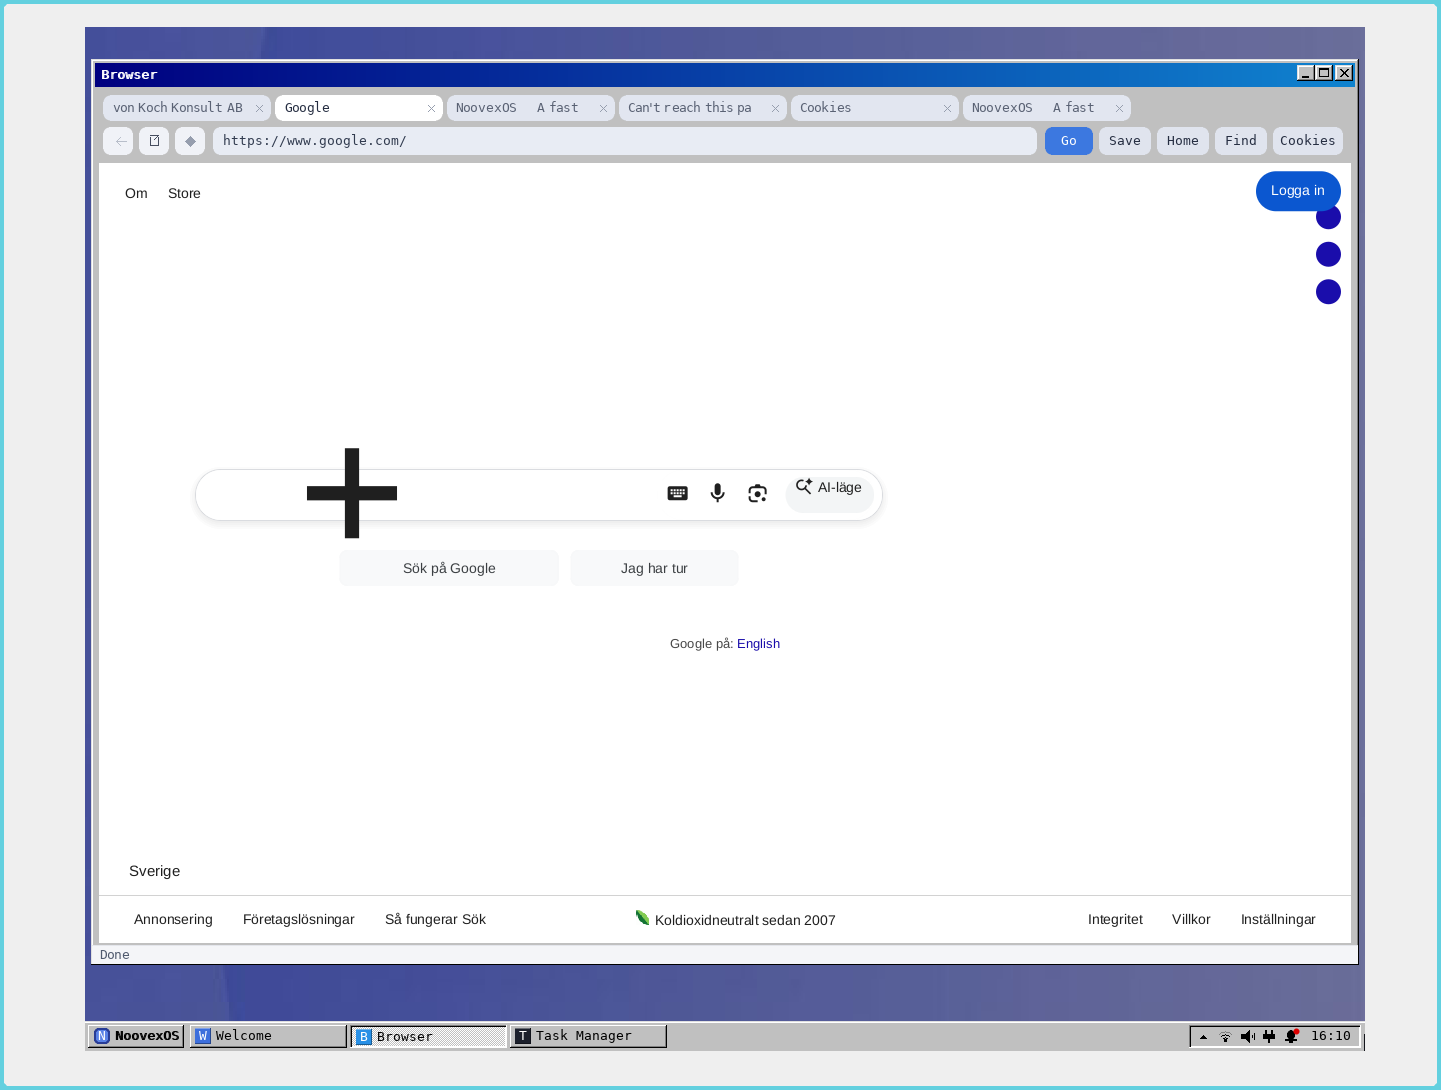Click the Find toolbar button
Image resolution: width=1441 pixels, height=1090 pixels.
(1241, 141)
